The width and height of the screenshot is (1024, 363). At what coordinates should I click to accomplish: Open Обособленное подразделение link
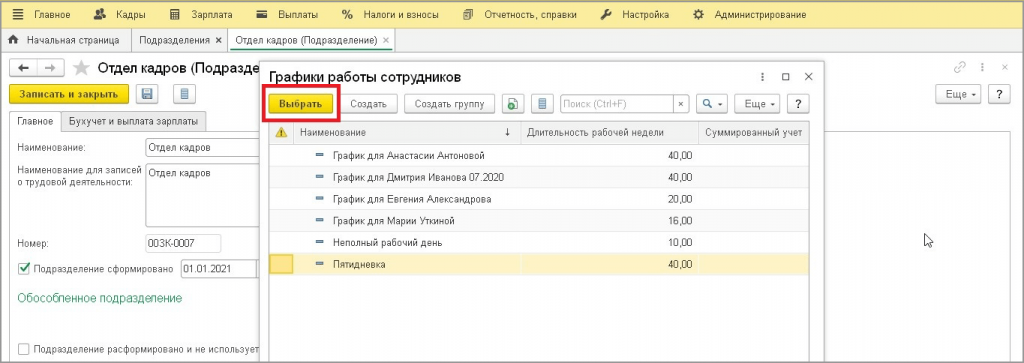[99, 298]
